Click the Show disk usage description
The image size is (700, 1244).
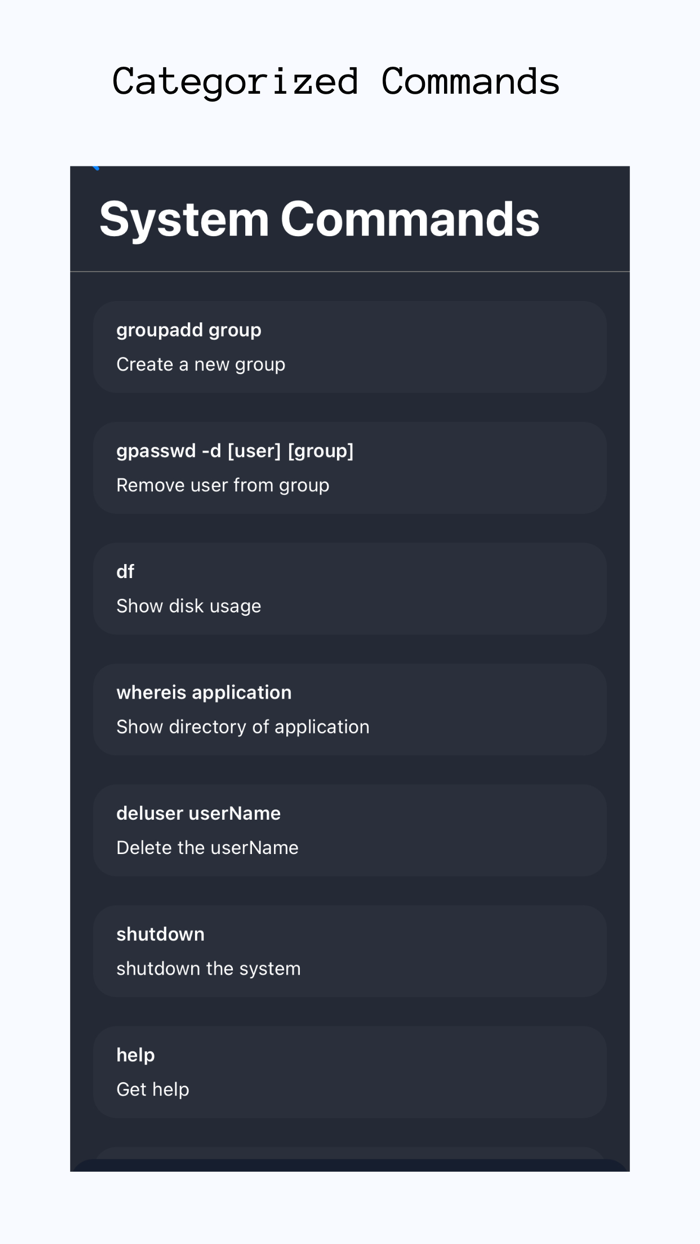click(189, 606)
